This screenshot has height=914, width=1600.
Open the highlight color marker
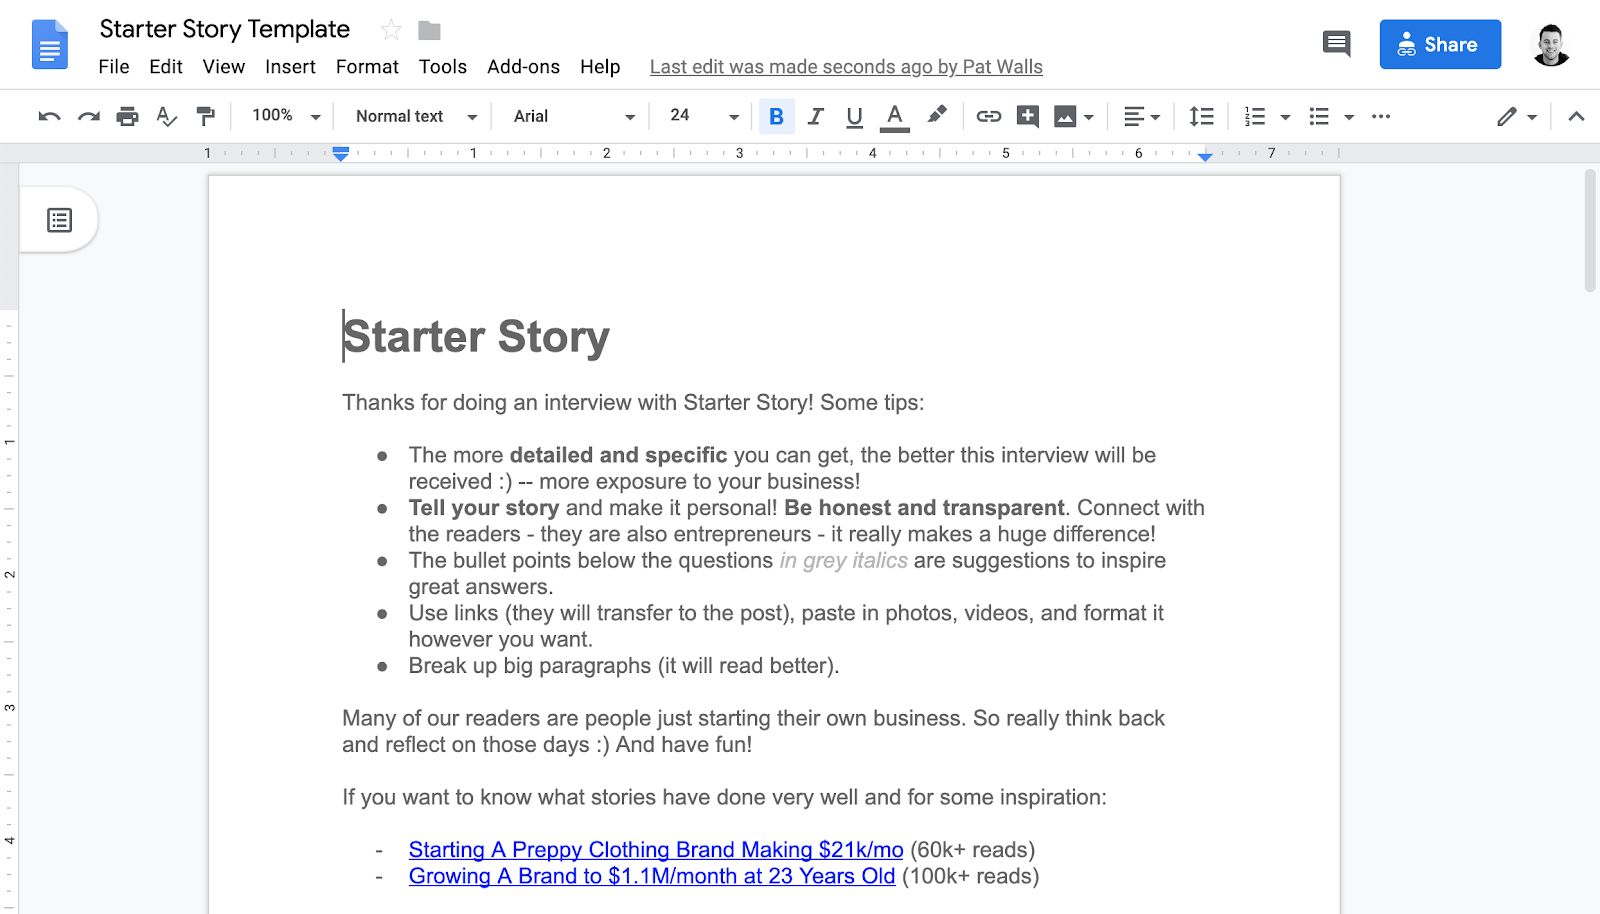(x=936, y=115)
